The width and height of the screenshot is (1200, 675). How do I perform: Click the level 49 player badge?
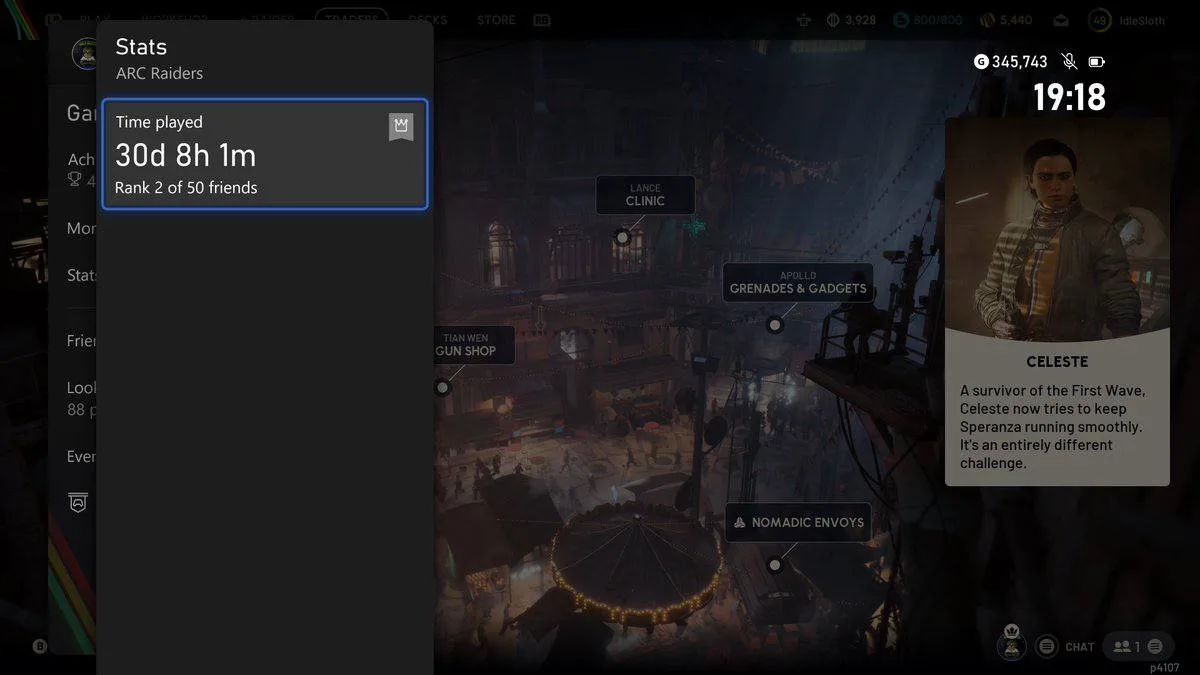[x=1101, y=20]
